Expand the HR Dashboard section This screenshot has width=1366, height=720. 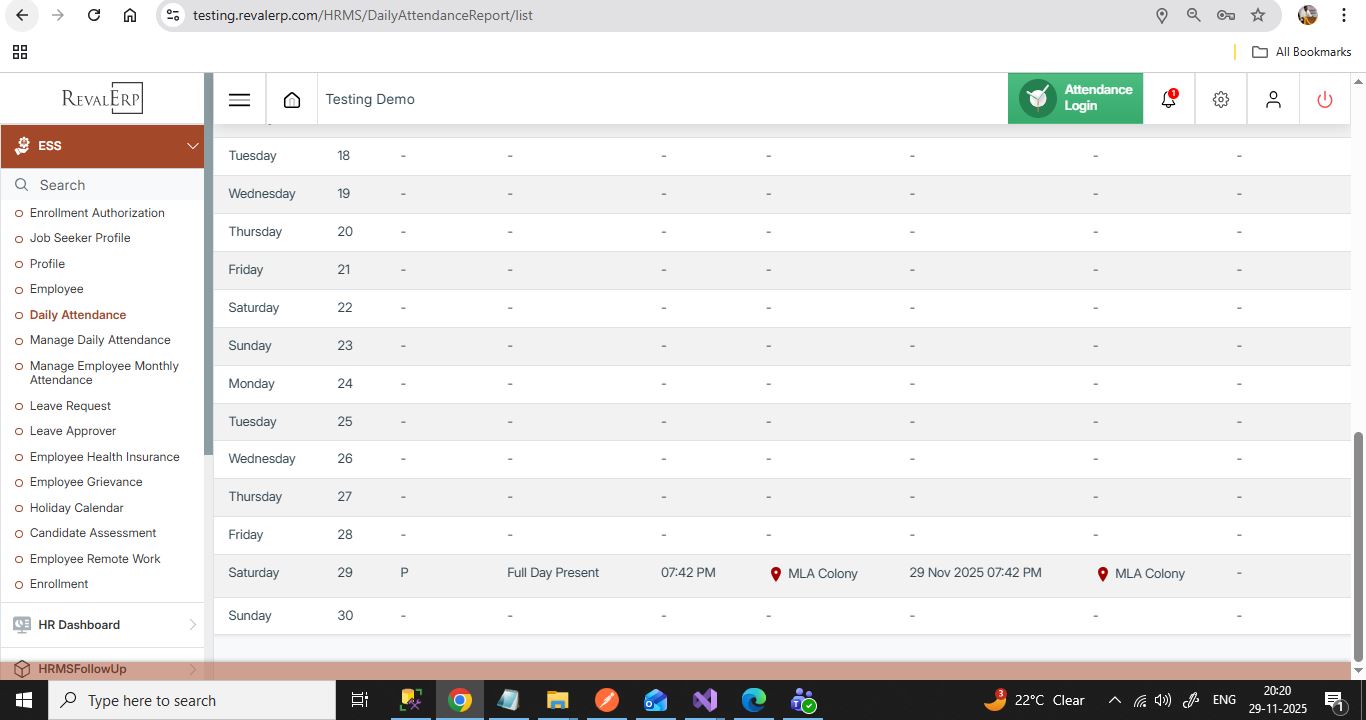pyautogui.click(x=192, y=625)
